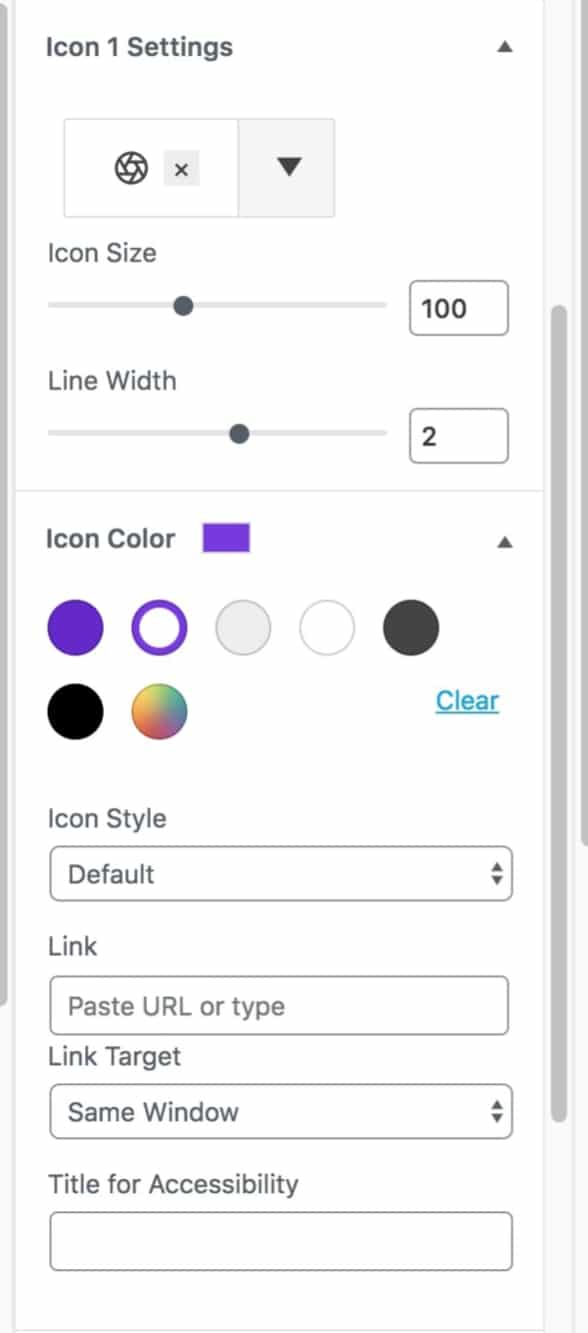Remove the selected icon using the x
This screenshot has width=588, height=1333.
[181, 169]
